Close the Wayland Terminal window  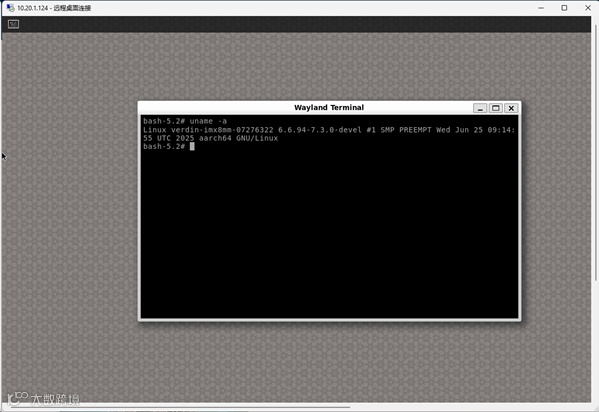click(x=511, y=108)
